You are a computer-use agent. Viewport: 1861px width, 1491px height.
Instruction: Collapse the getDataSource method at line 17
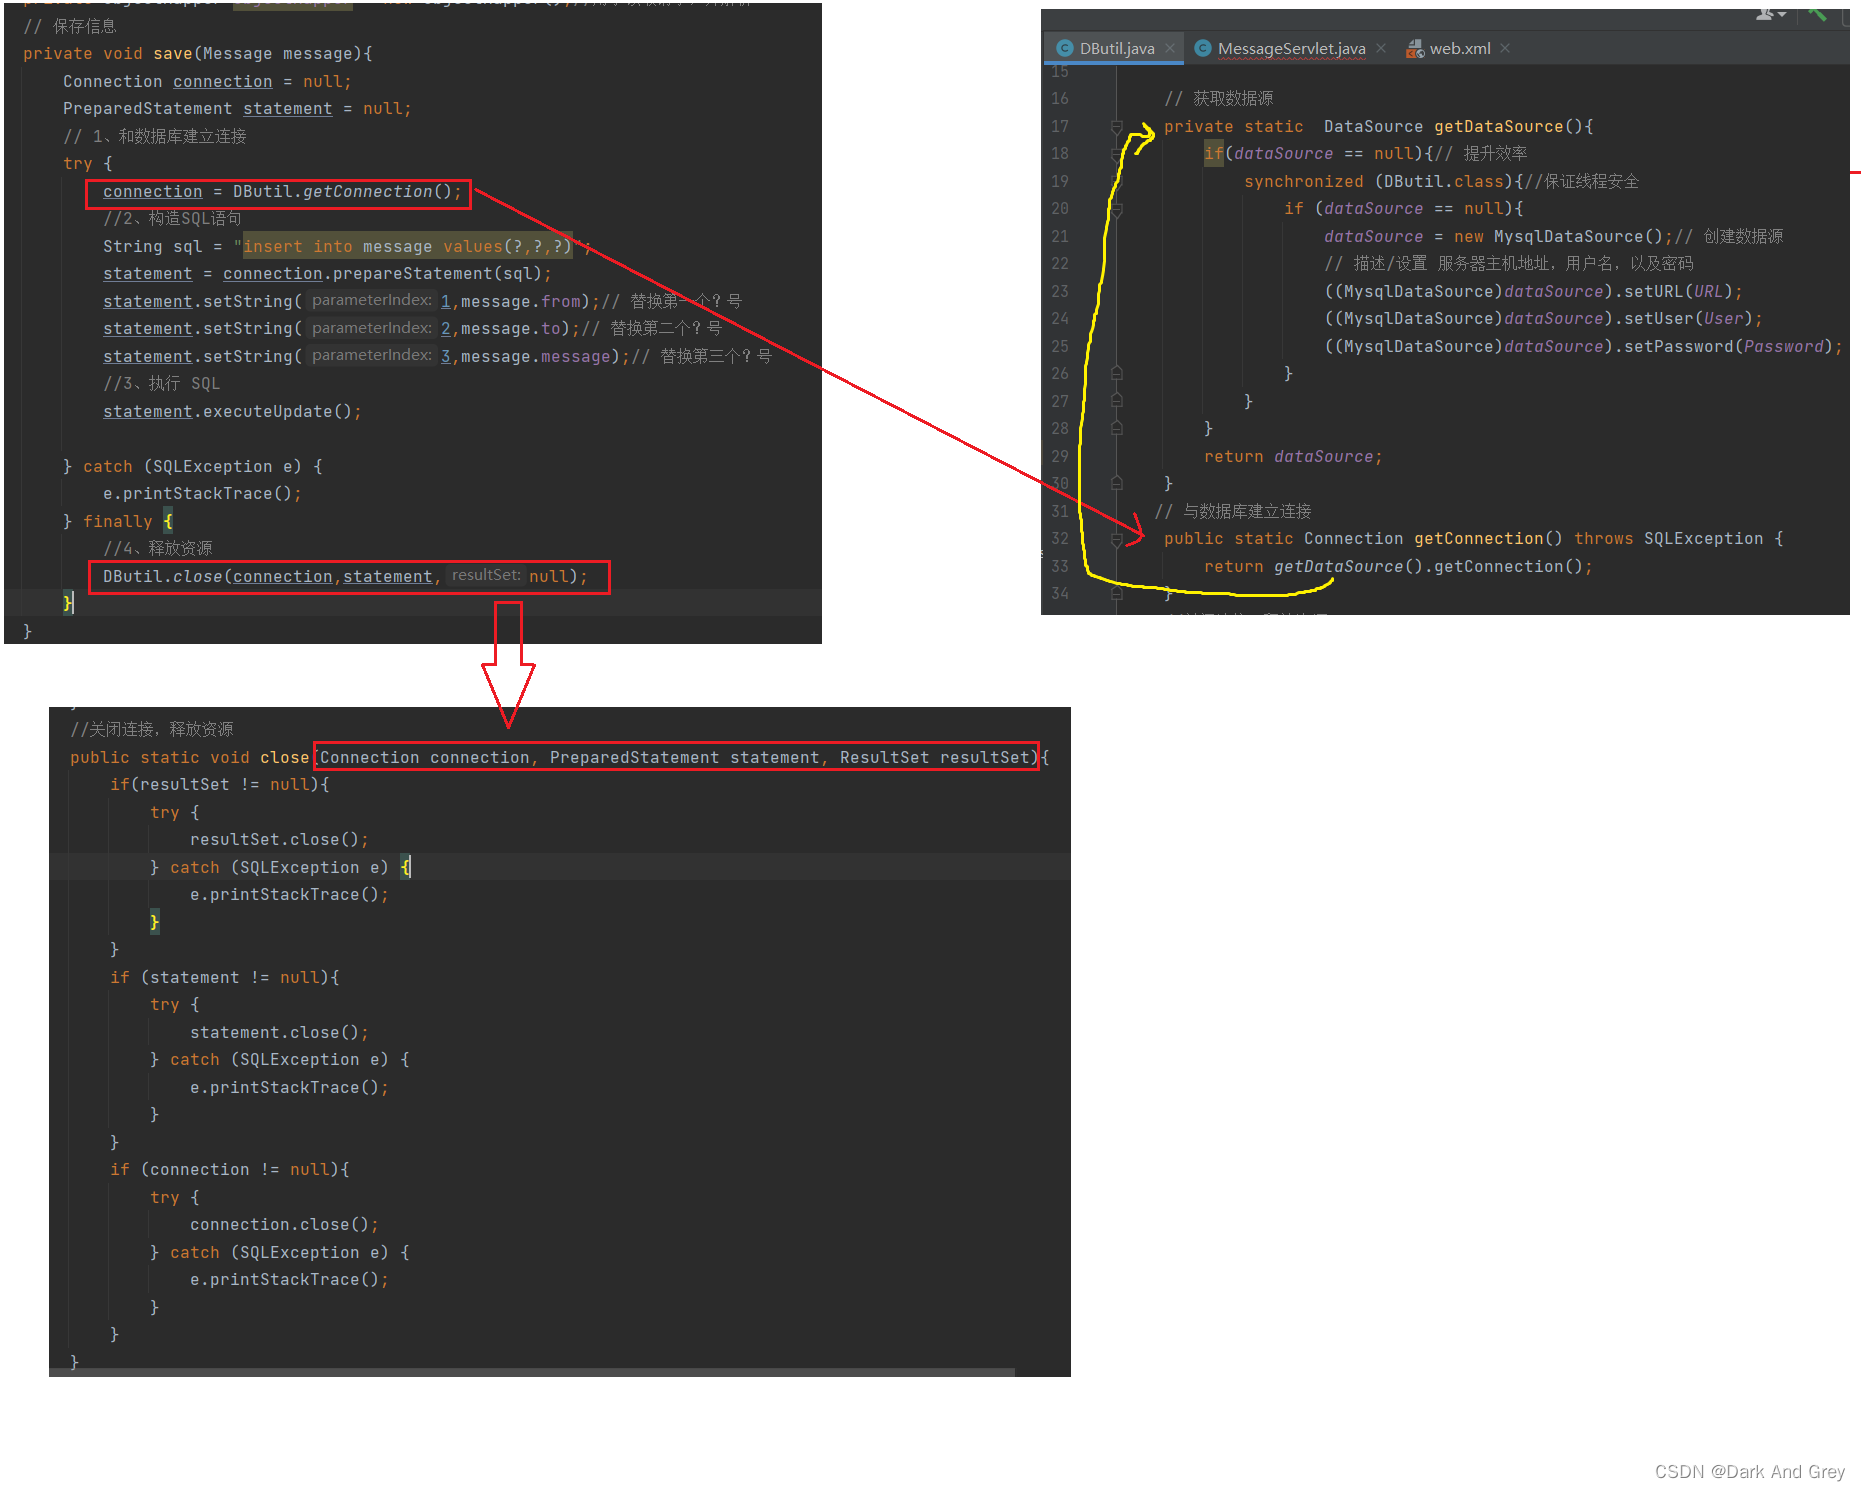click(1117, 126)
